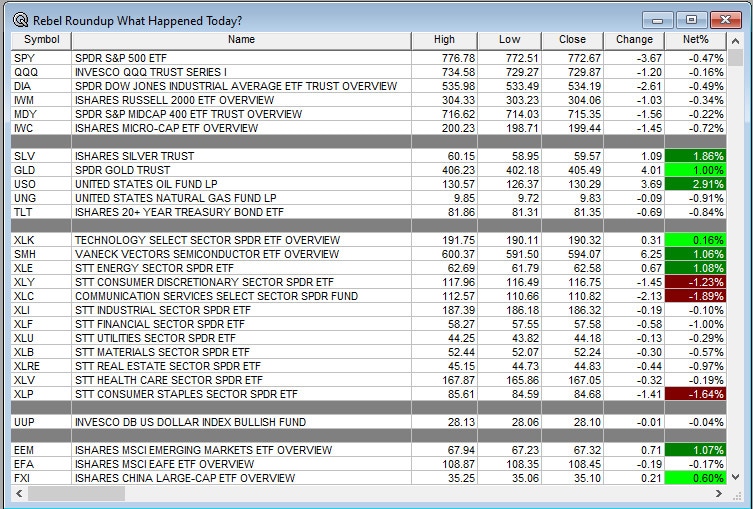Image resolution: width=753 pixels, height=509 pixels.
Task: Click INVESCO DB US DOLLAR INDEX BULLISH FUND
Action: coord(241,422)
